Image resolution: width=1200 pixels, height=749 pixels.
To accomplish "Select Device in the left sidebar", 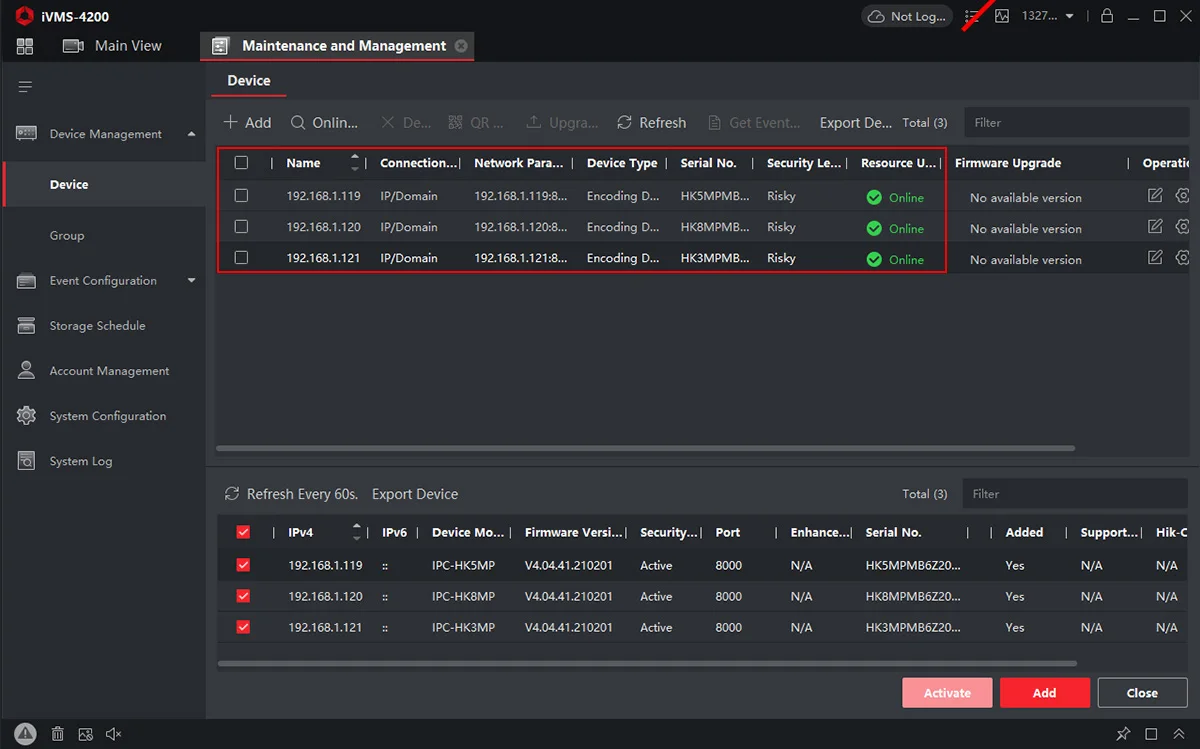I will tap(103, 185).
